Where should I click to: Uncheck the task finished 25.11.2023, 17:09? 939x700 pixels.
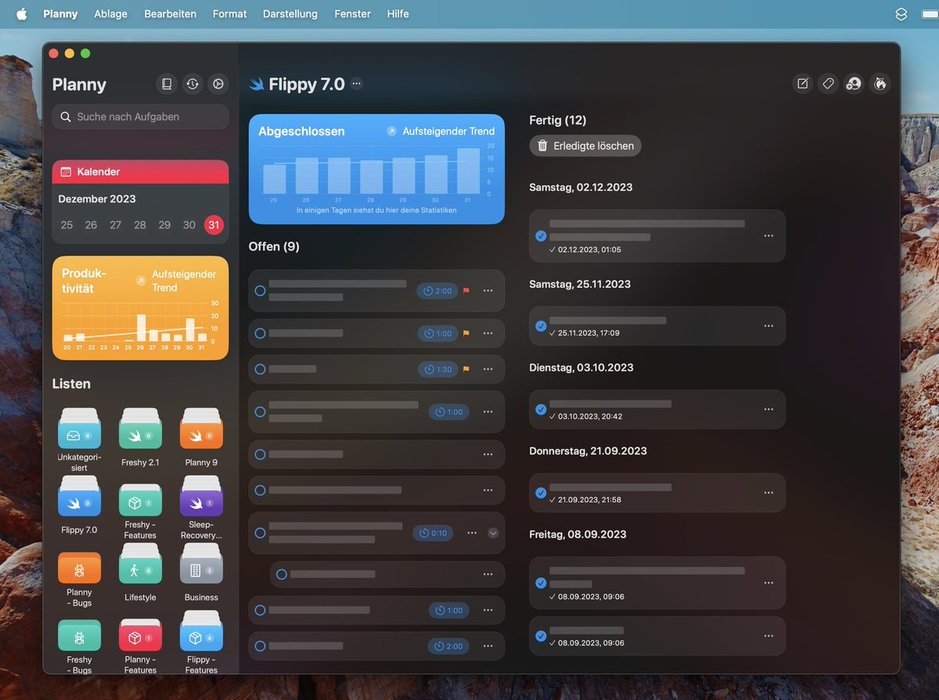pyautogui.click(x=541, y=326)
